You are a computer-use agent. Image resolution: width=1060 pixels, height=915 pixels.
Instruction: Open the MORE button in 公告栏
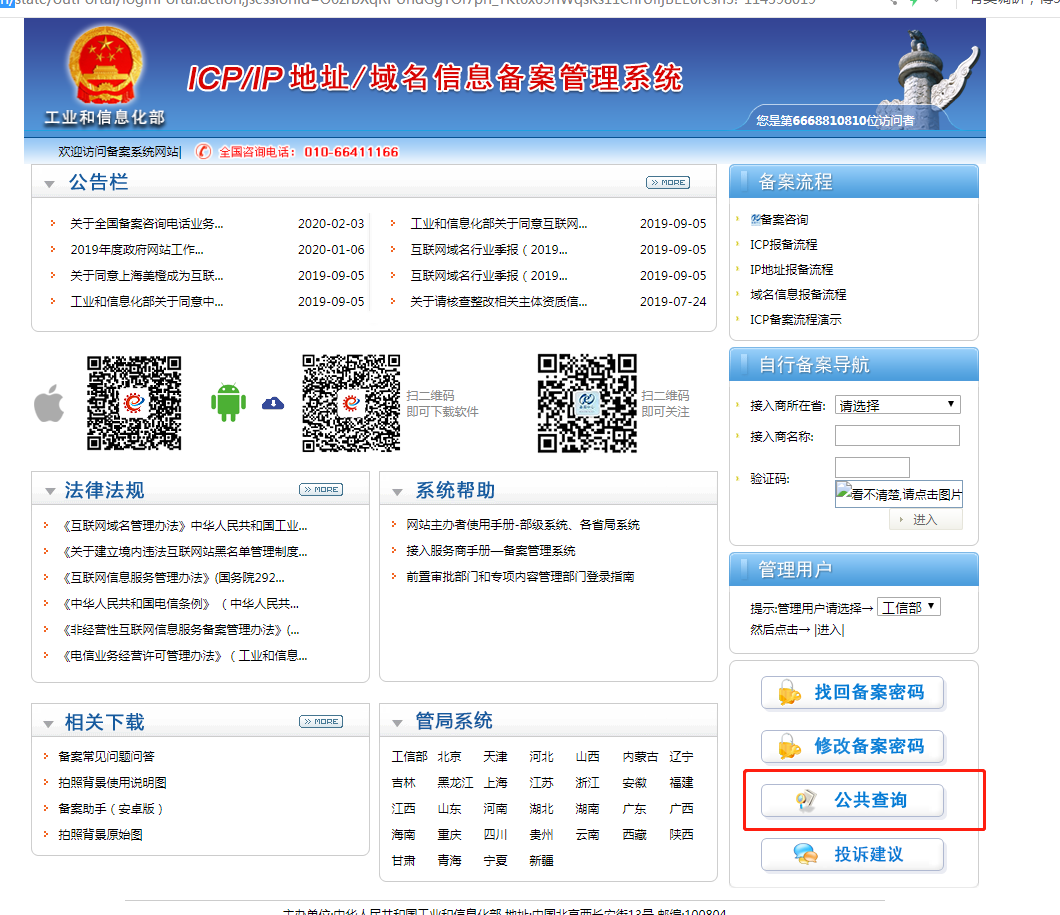(x=667, y=182)
